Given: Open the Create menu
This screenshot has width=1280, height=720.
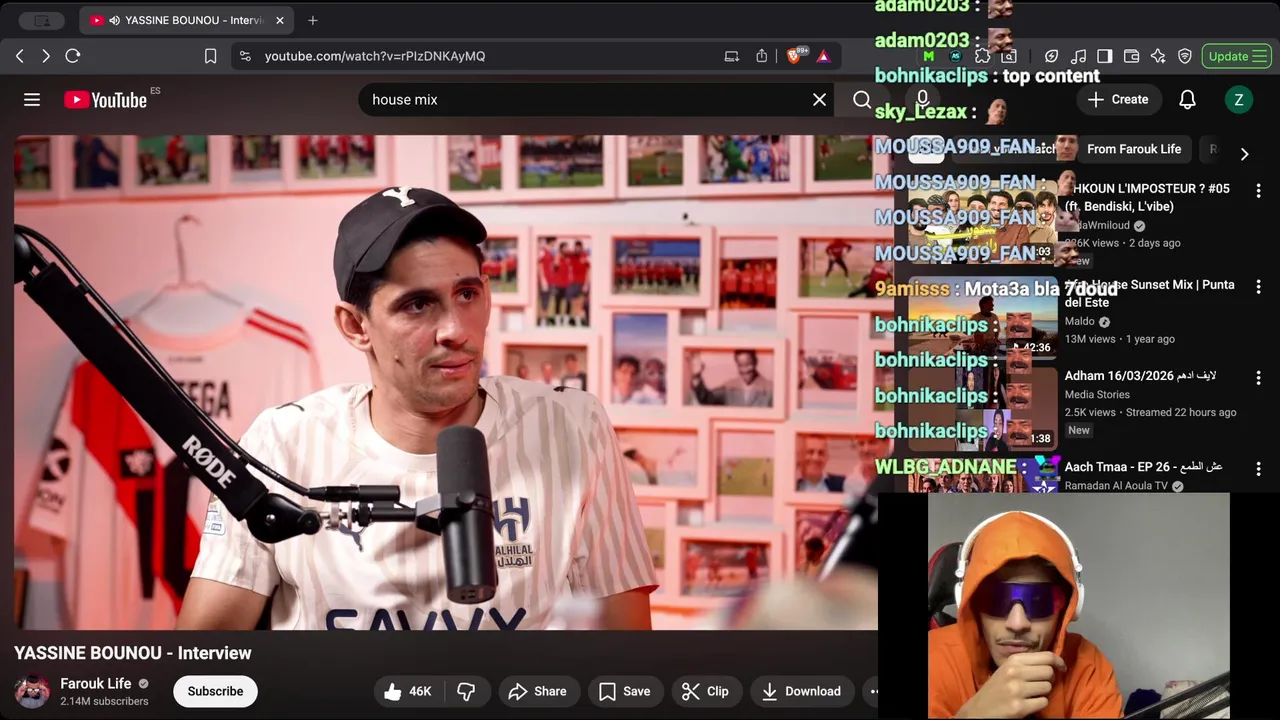Looking at the screenshot, I should tap(1118, 99).
